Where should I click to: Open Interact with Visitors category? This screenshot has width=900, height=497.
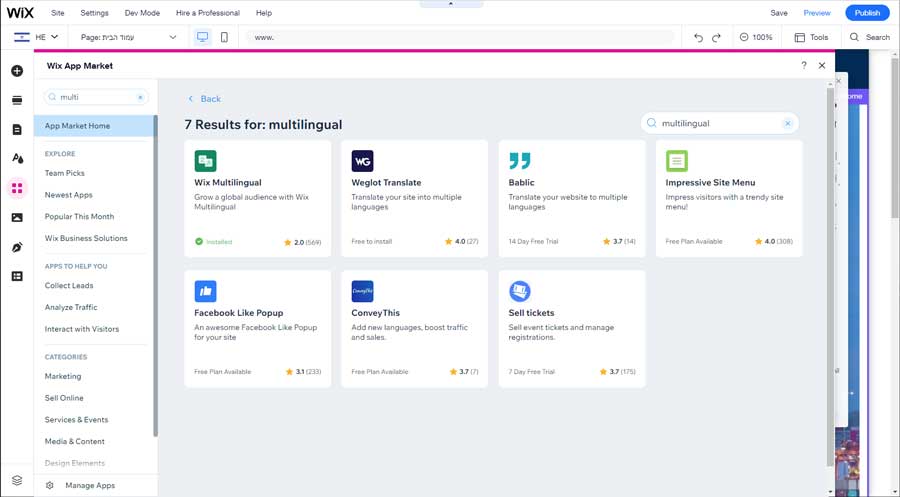[x=82, y=329]
